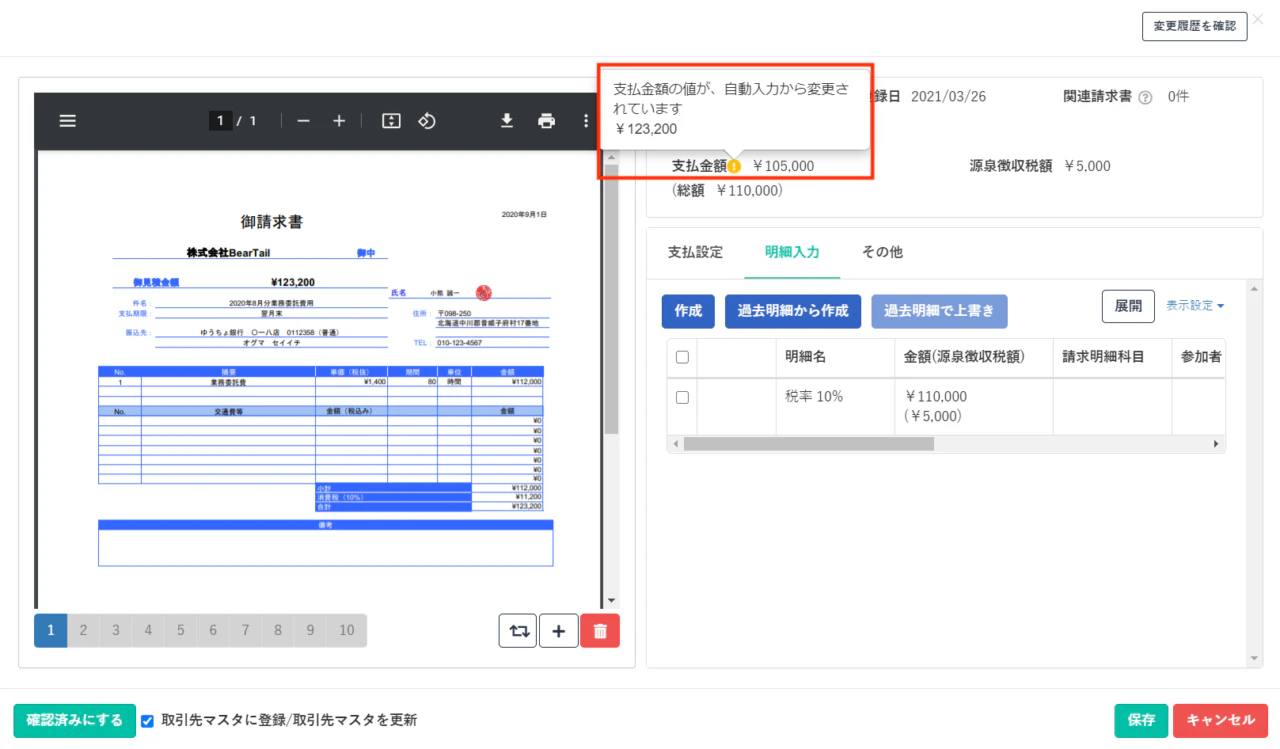Image resolution: width=1280 pixels, height=749 pixels.
Task: Check the 税率 10% row checkbox
Action: click(682, 397)
